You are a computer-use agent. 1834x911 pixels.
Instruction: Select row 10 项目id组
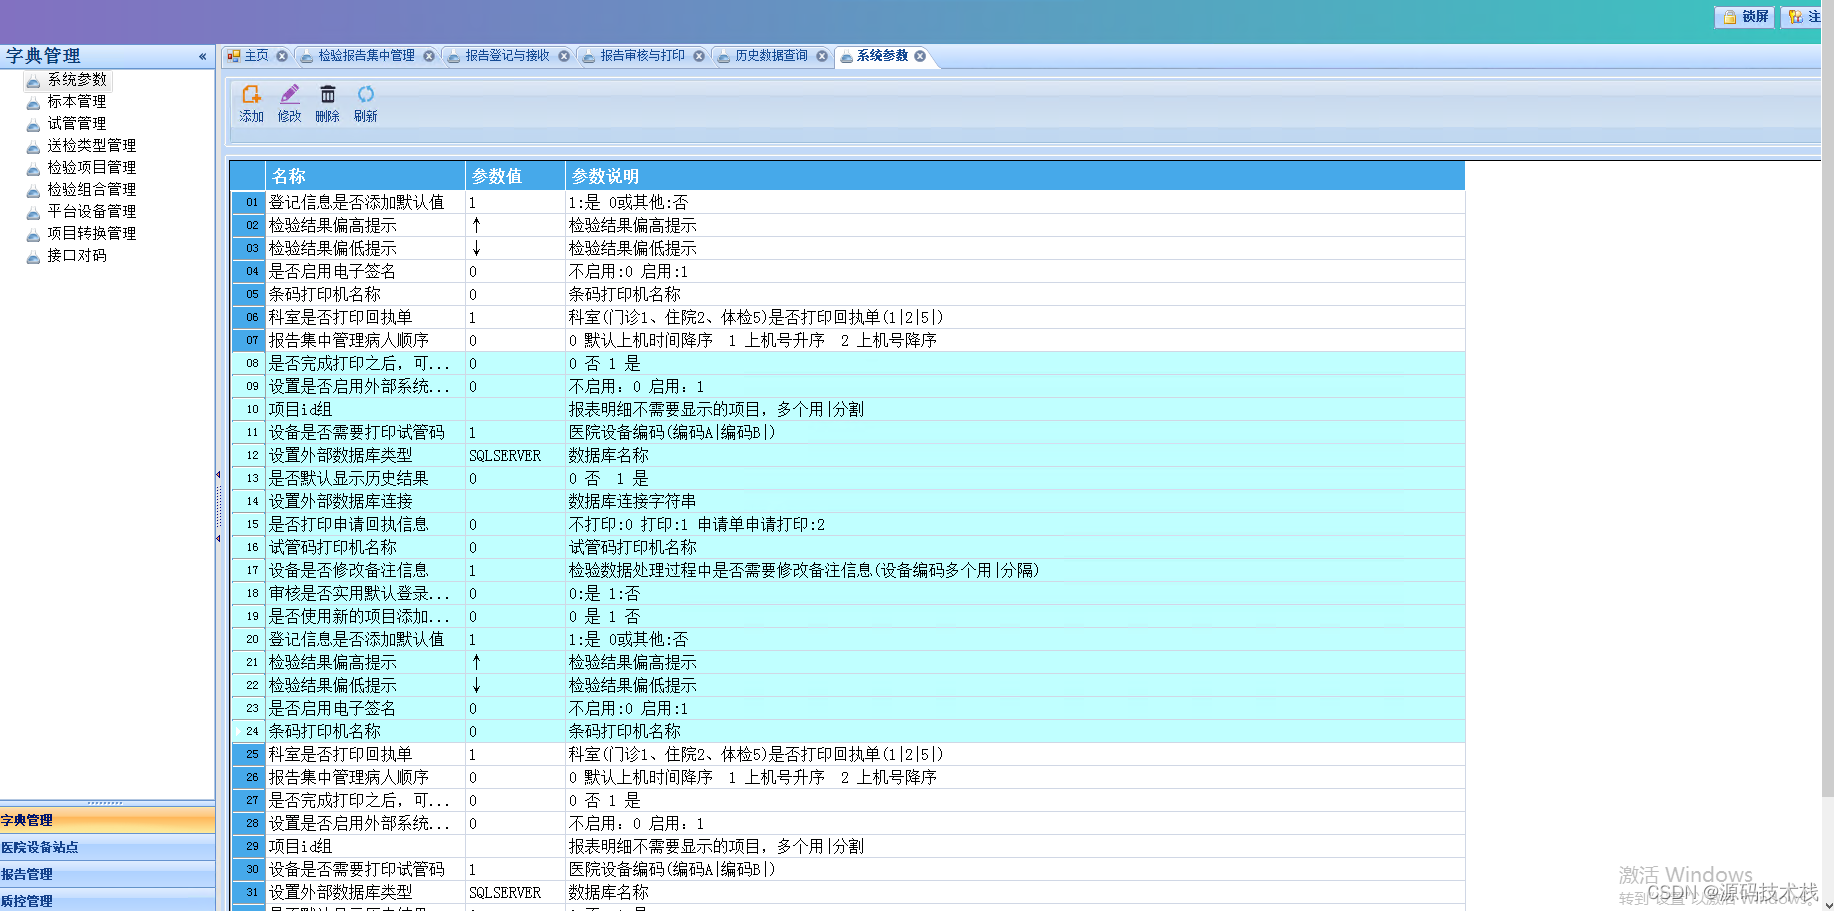click(x=848, y=409)
